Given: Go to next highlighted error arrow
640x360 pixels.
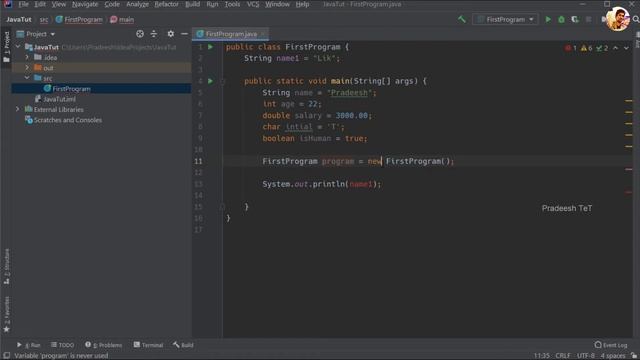Looking at the screenshot, I should point(626,48).
